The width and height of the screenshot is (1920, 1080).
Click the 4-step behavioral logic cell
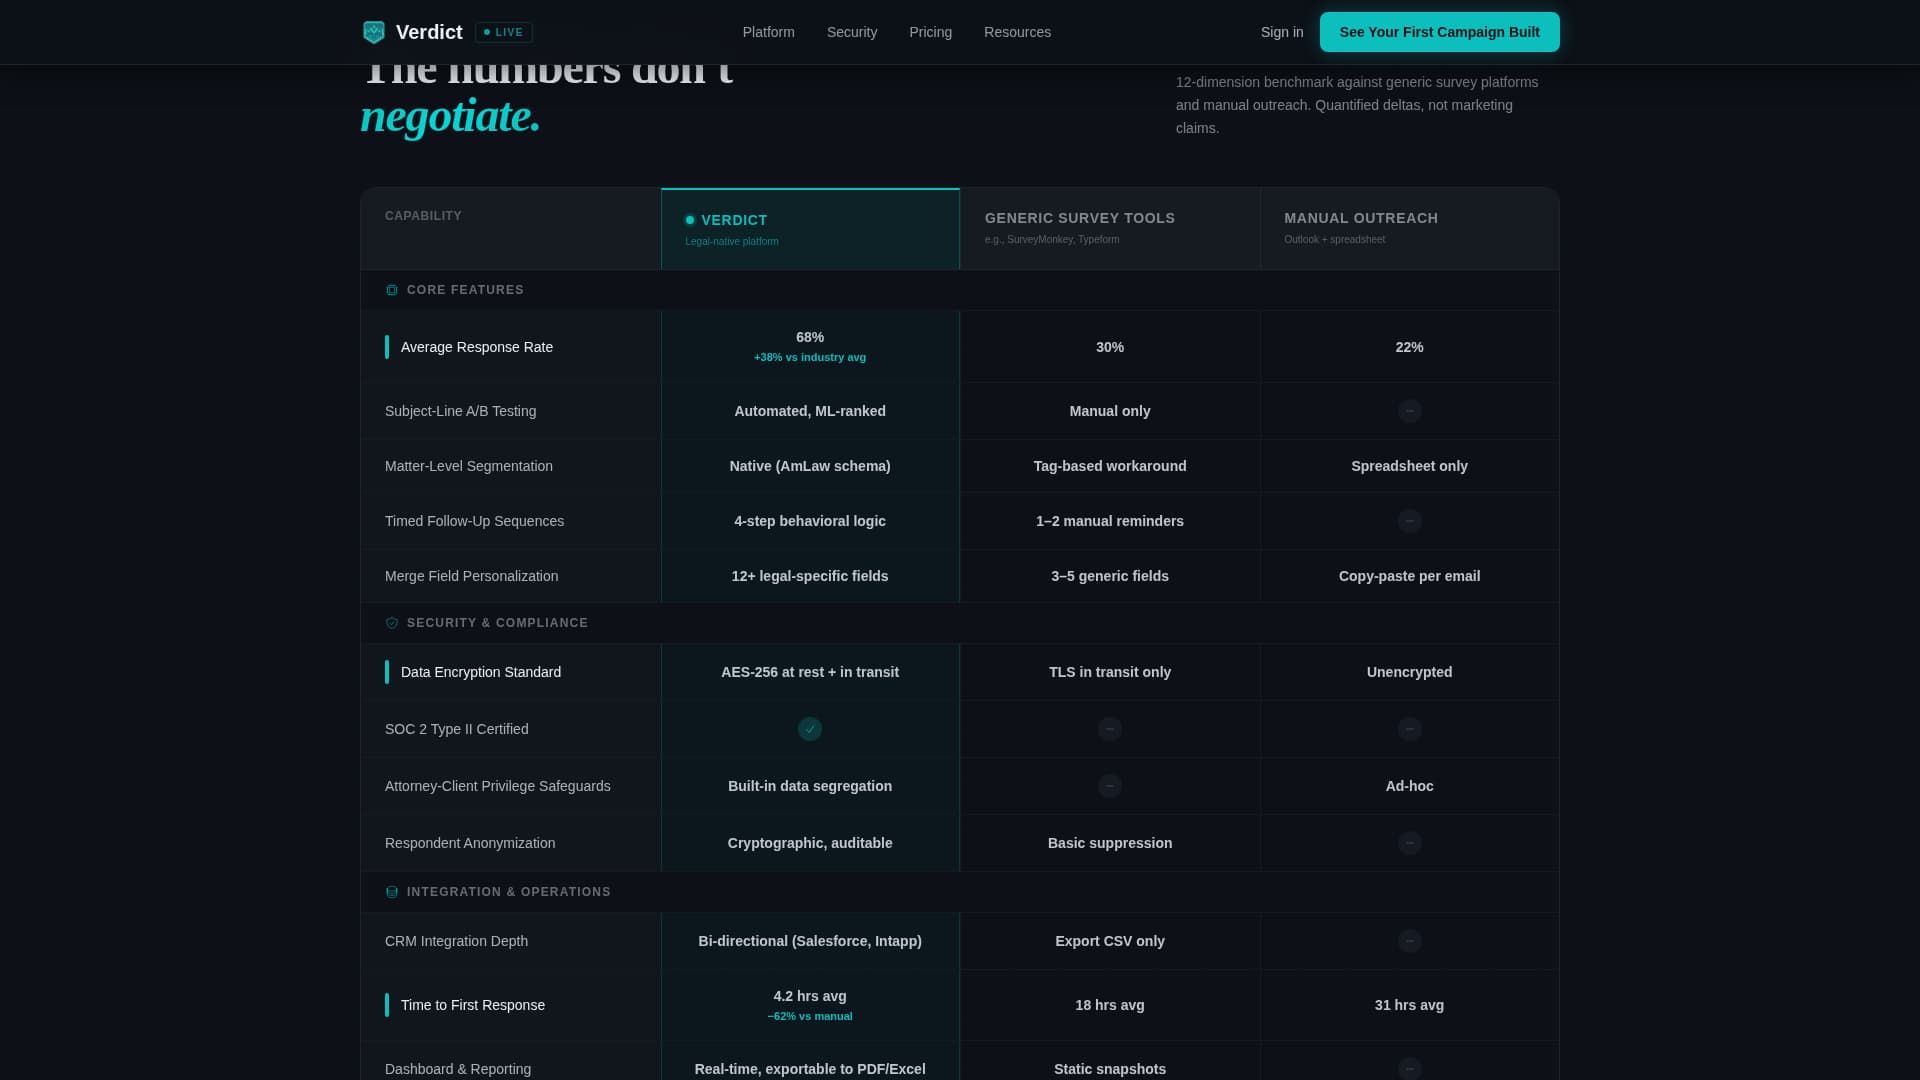point(810,521)
